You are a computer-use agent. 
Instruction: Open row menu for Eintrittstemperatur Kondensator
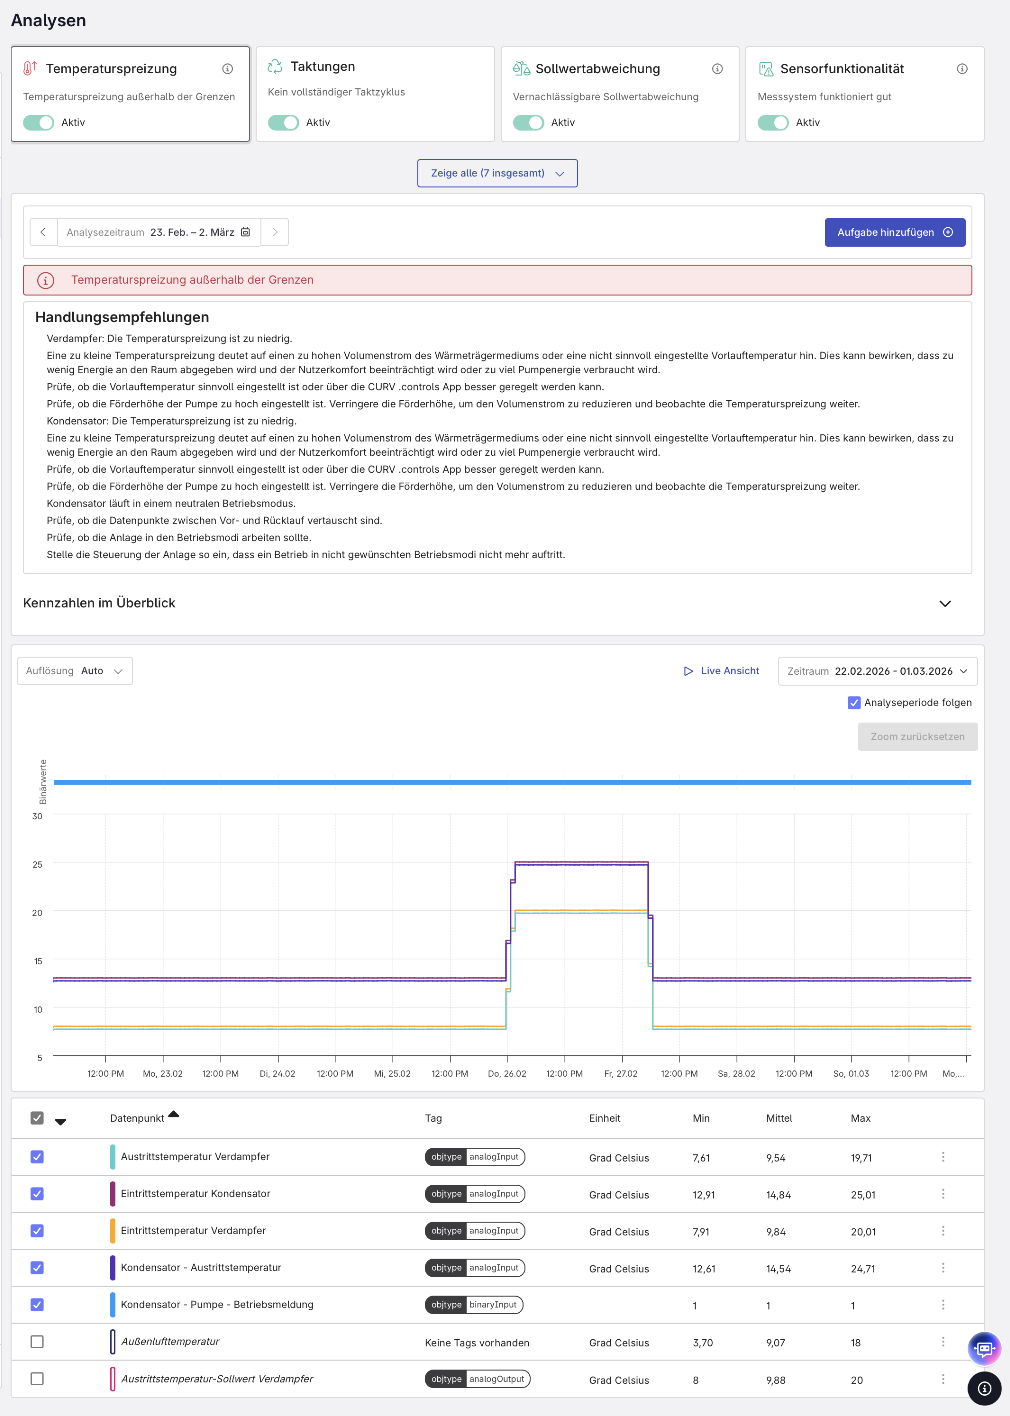943,1194
